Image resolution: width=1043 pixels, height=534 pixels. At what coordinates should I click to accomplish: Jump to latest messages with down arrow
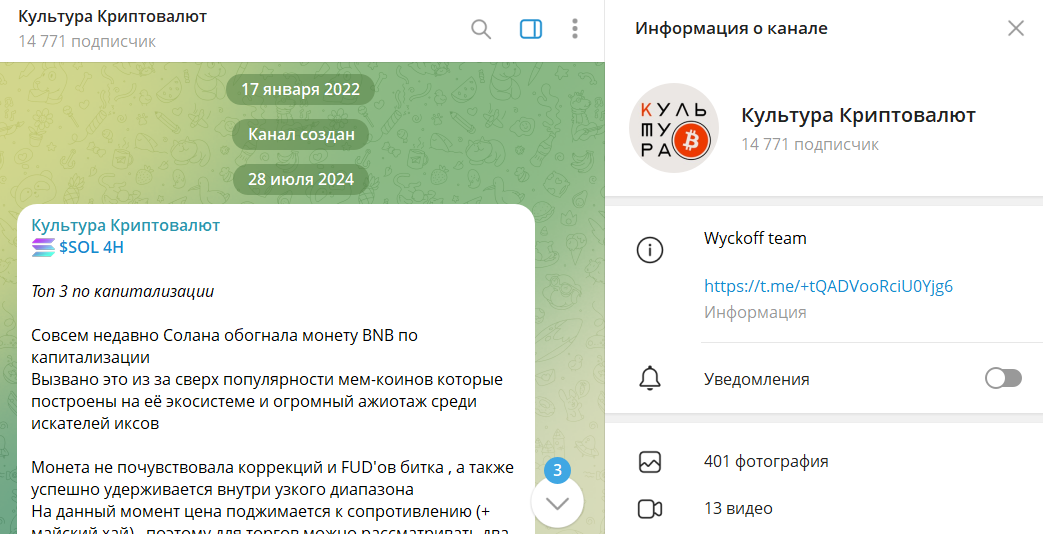(x=557, y=503)
